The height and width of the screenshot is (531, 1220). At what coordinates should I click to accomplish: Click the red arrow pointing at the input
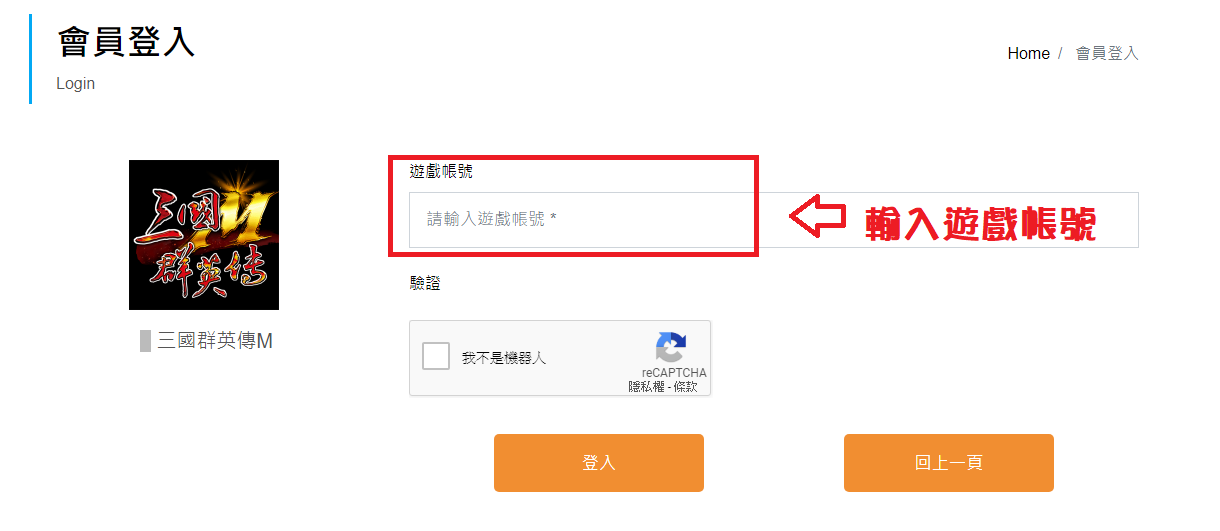[818, 218]
